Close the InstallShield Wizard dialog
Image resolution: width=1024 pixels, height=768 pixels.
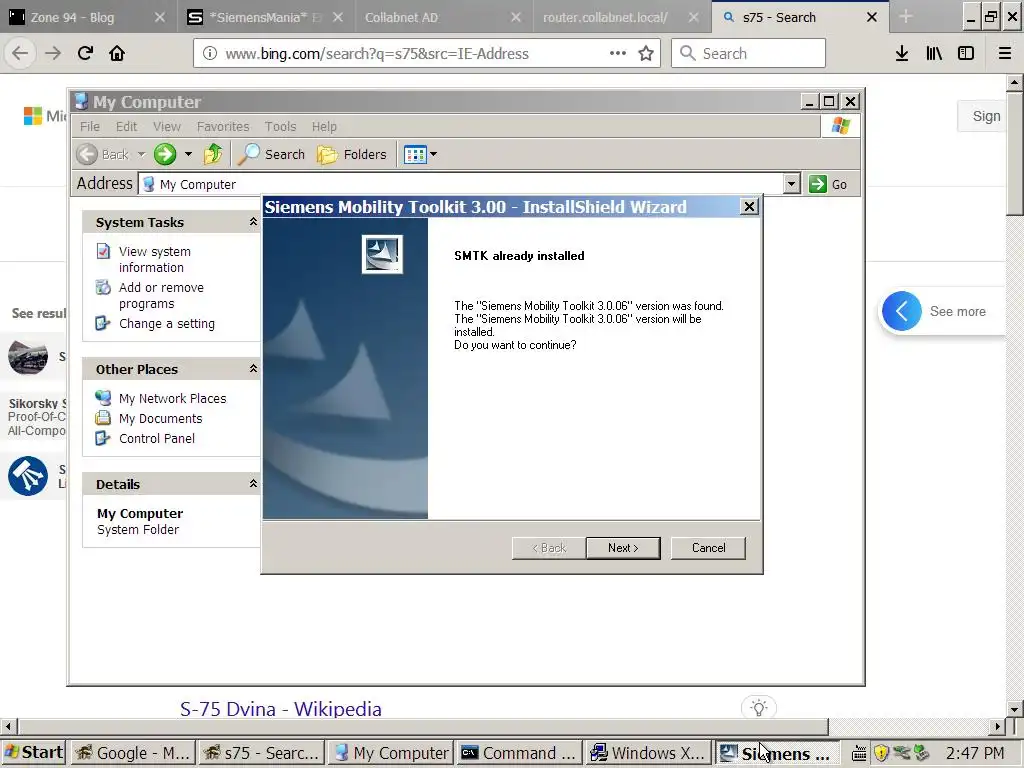(x=749, y=207)
